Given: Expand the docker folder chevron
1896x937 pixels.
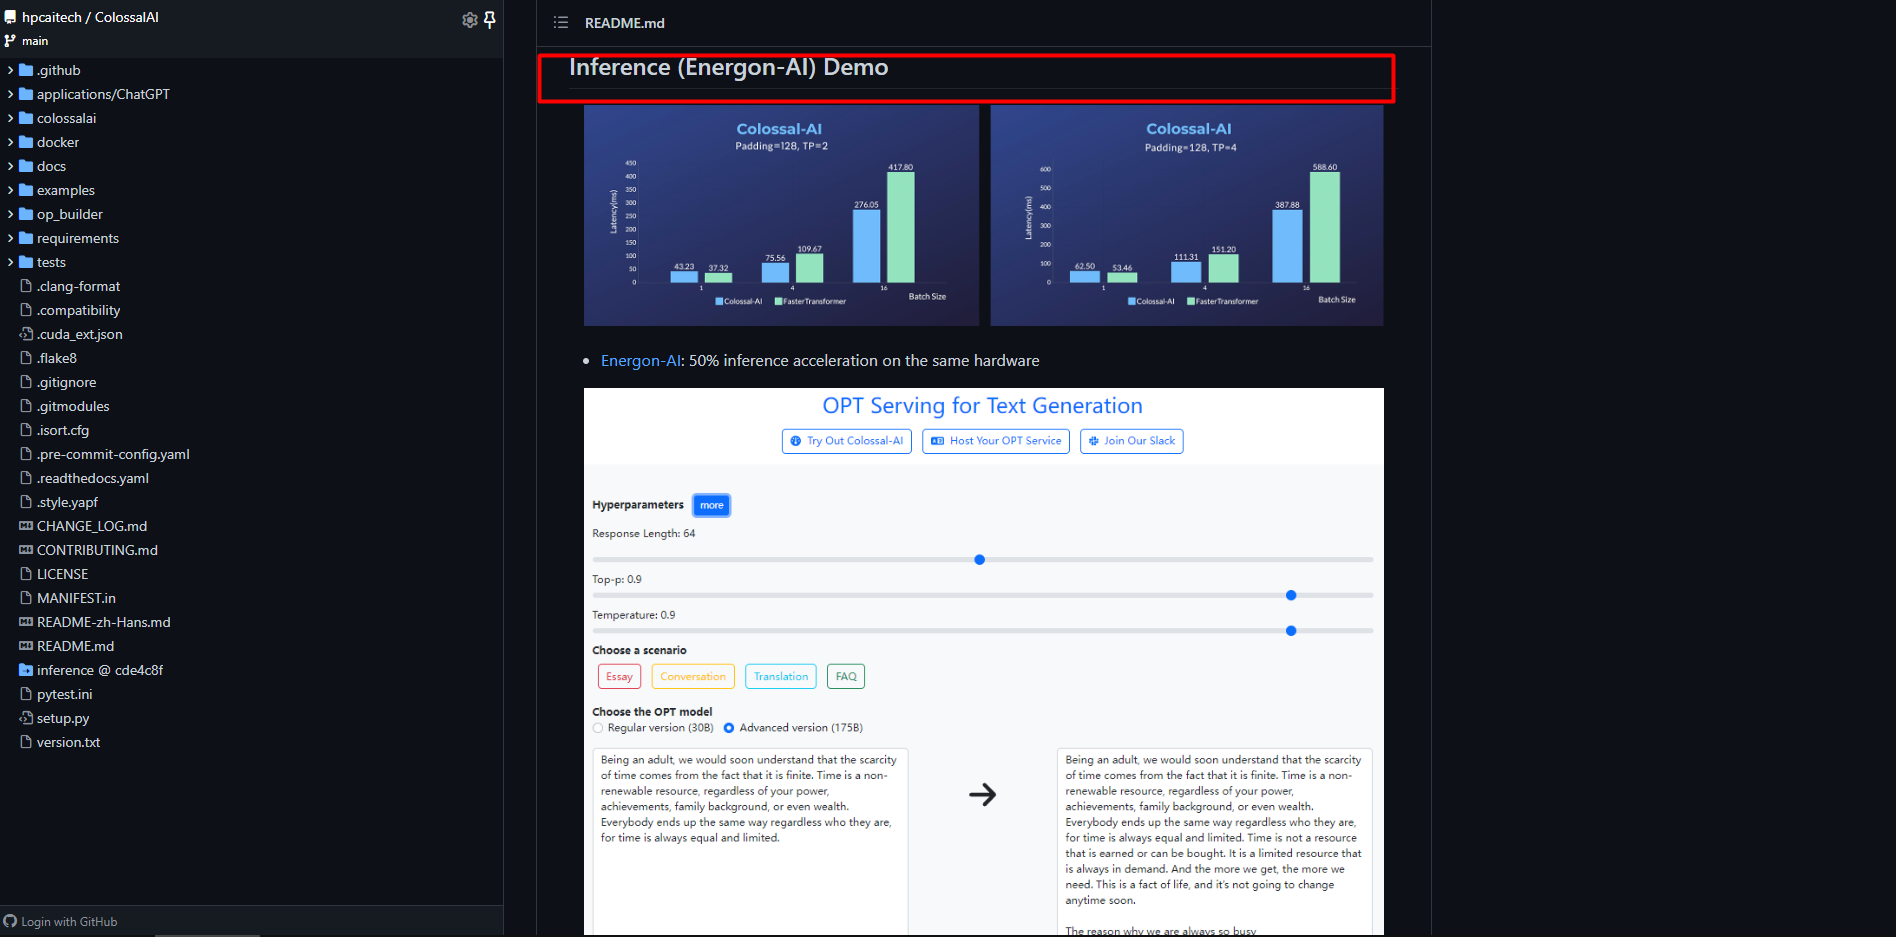Looking at the screenshot, I should tap(10, 142).
